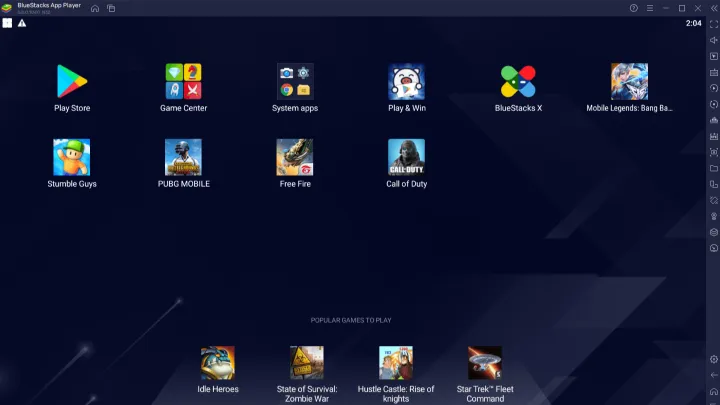Open PUBG MOBILE
Screen dimensions: 720x405
click(x=183, y=158)
